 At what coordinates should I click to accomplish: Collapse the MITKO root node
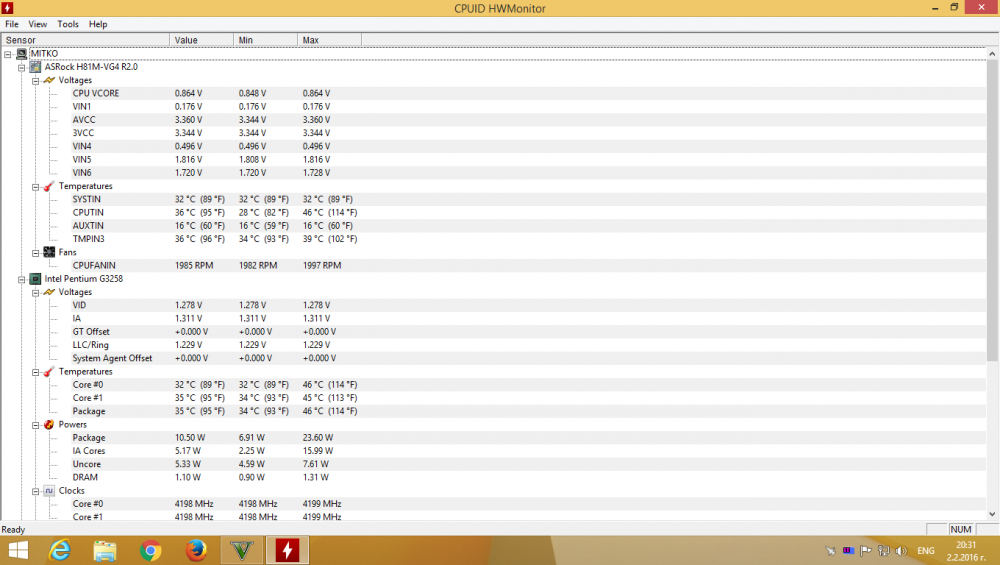(x=8, y=54)
